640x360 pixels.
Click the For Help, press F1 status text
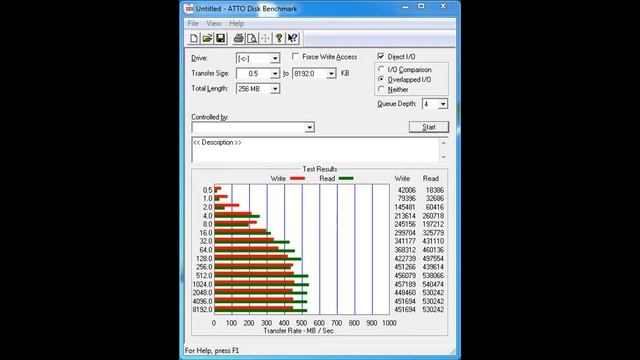tap(212, 351)
